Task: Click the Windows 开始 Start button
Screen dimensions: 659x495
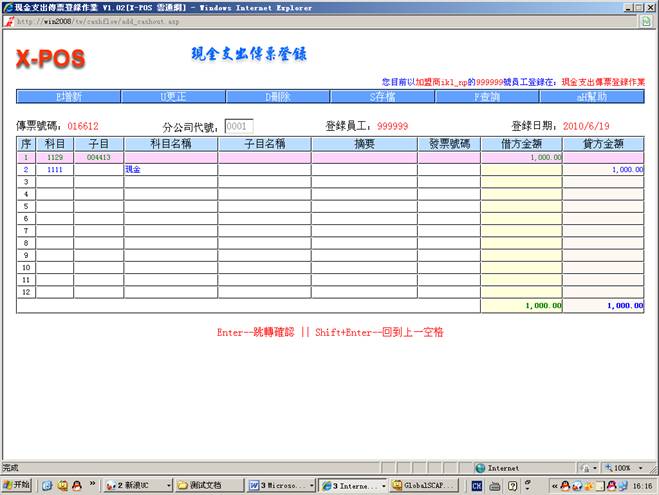Action: (17, 485)
